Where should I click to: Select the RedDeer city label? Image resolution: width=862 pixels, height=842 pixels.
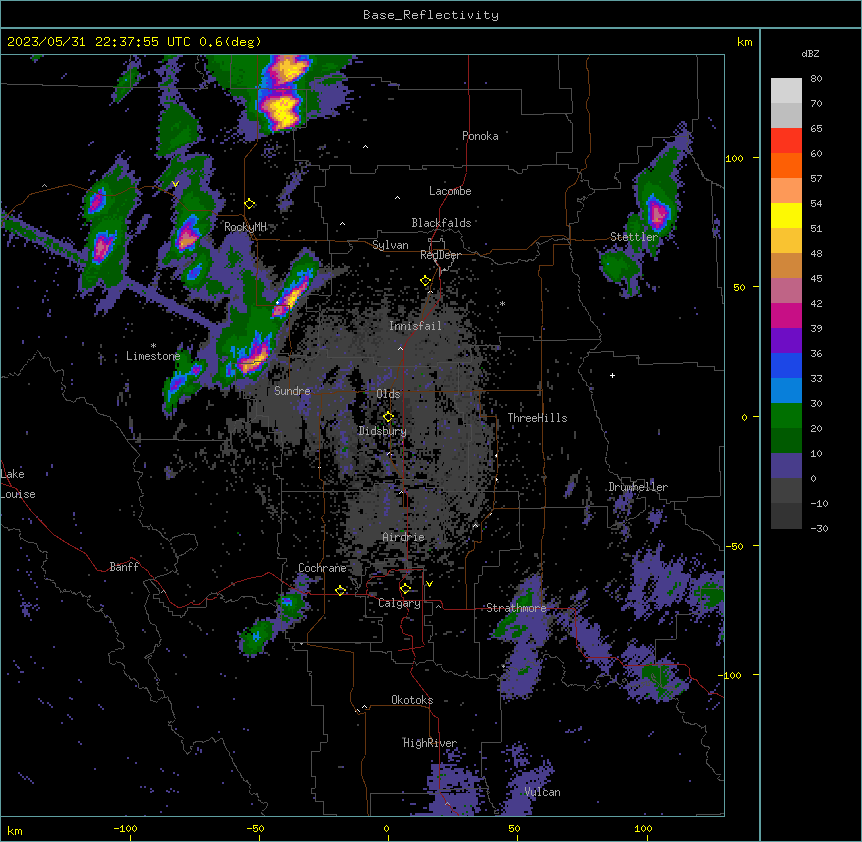pyautogui.click(x=440, y=255)
